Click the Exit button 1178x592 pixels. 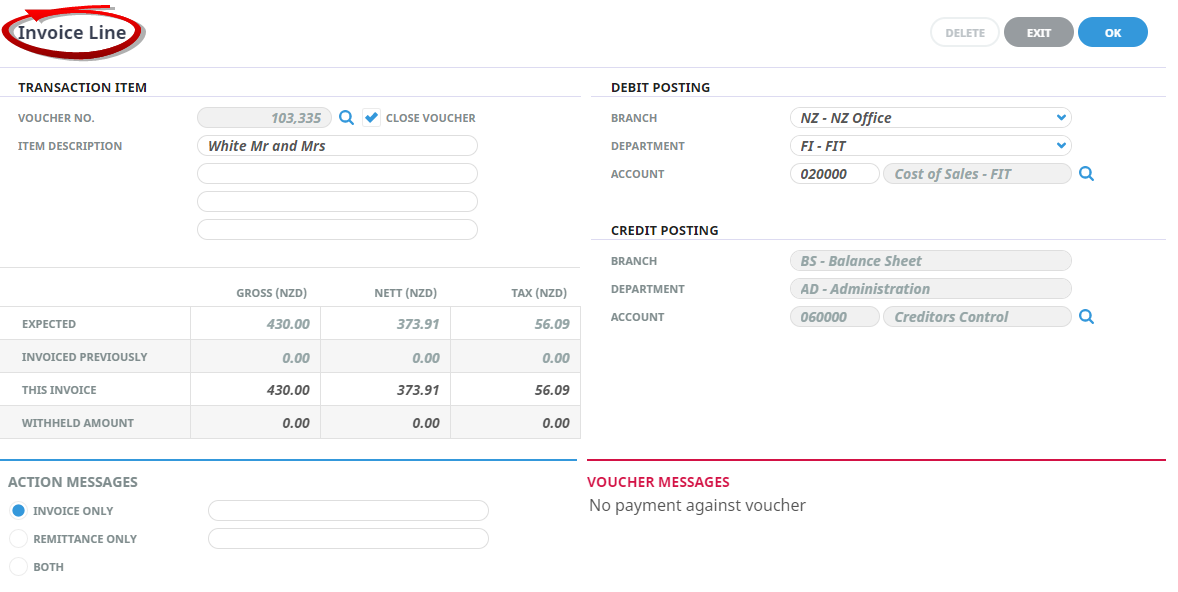point(1038,33)
